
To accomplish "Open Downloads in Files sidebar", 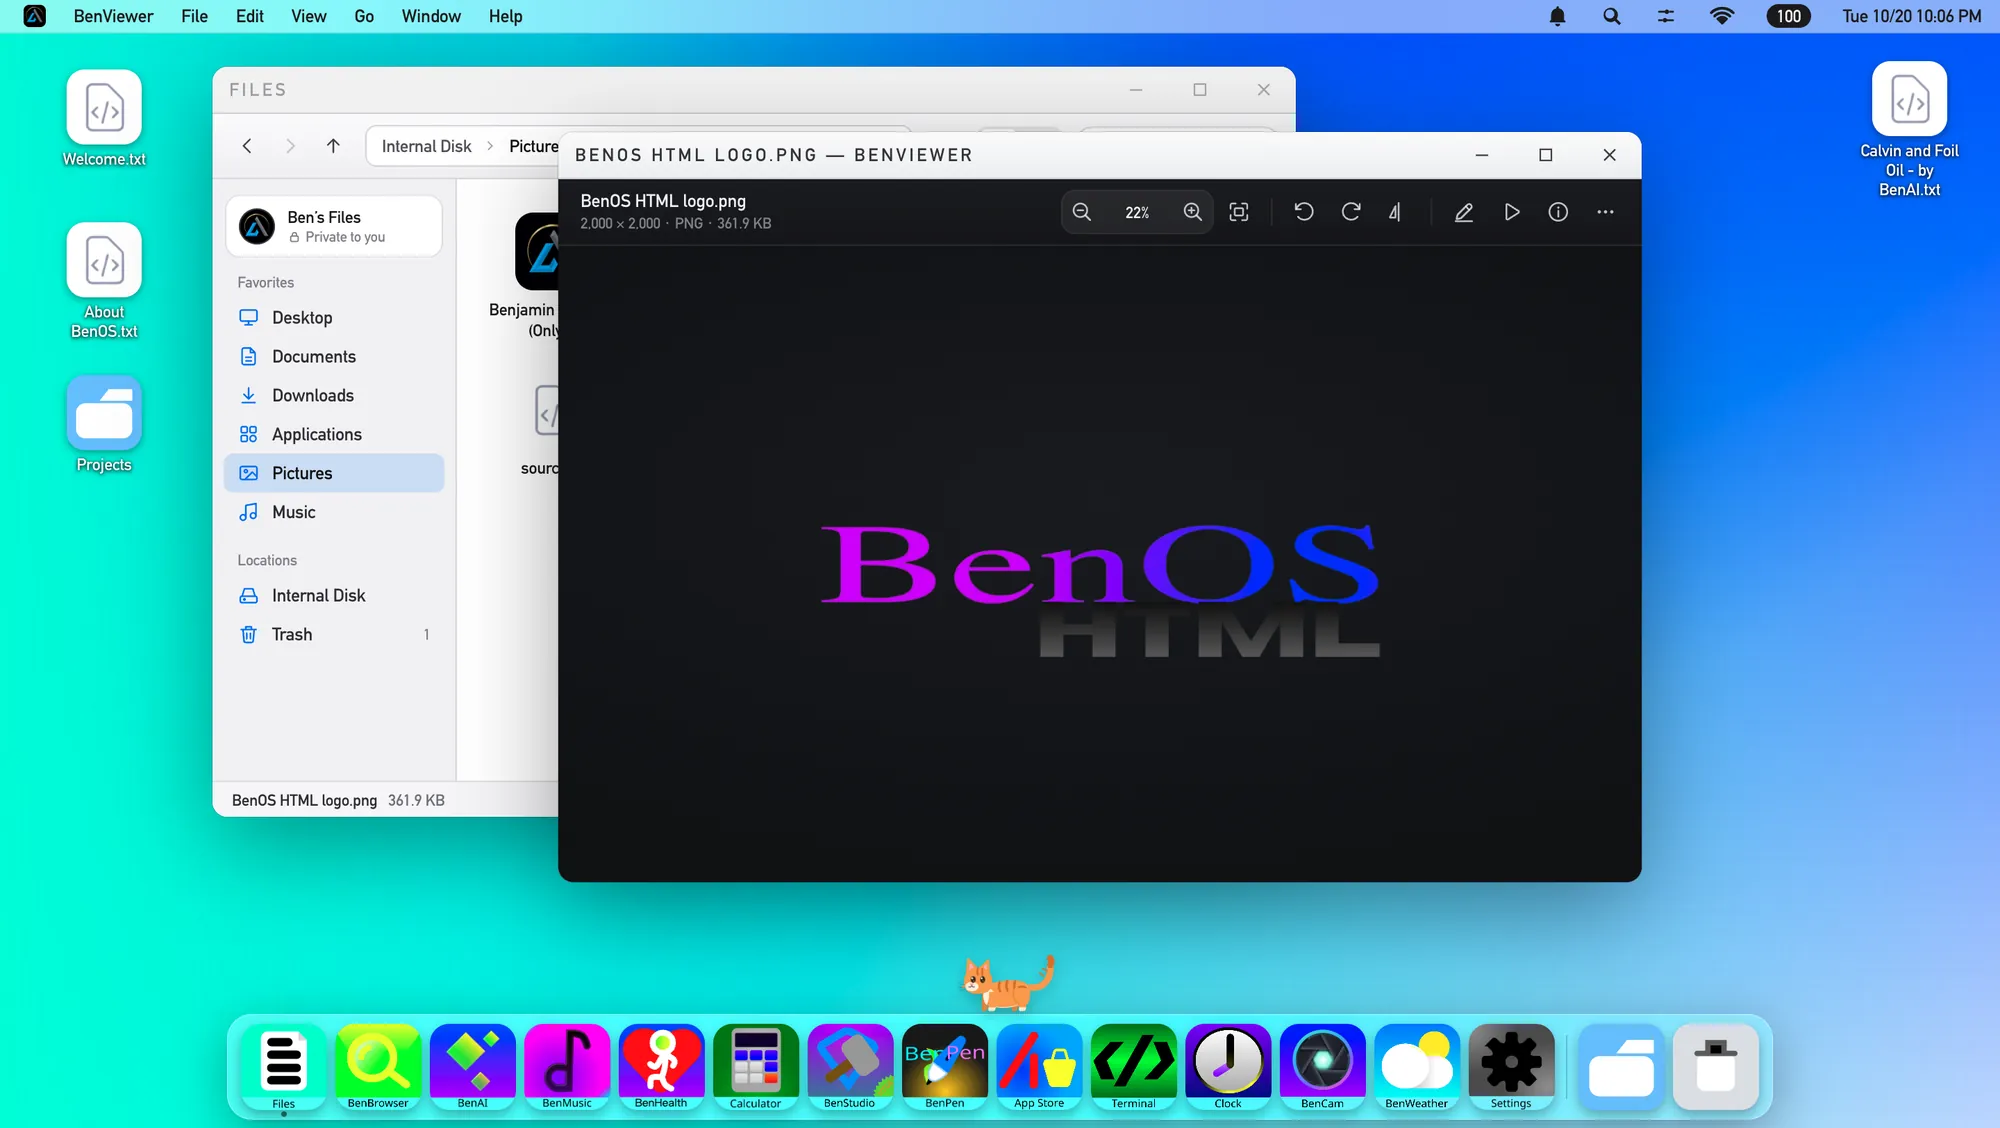I will tap(334, 395).
